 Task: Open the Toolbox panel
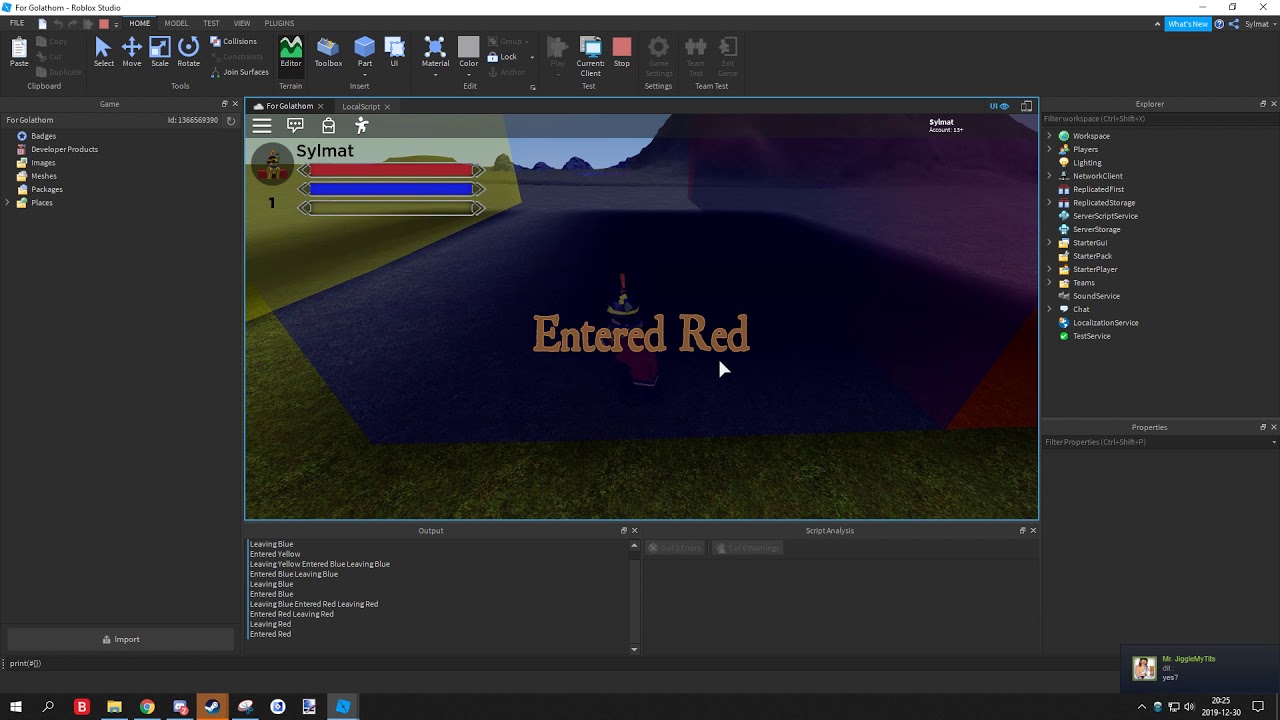[328, 52]
